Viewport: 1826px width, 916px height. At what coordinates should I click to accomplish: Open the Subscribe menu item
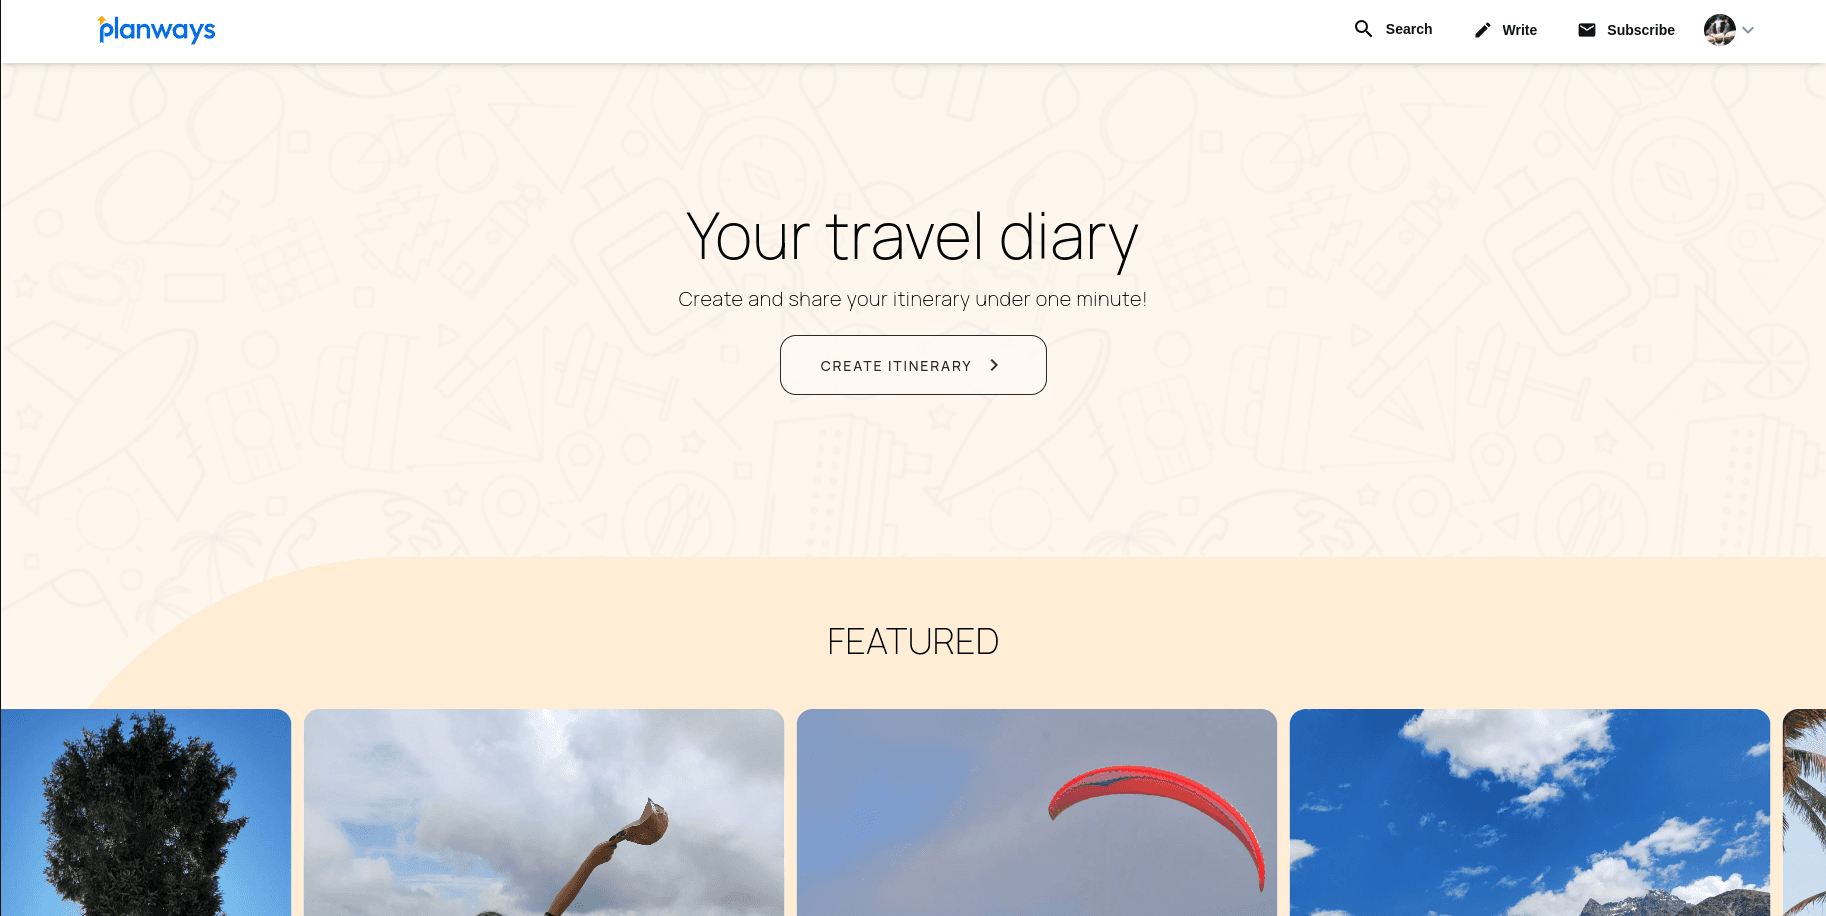coord(1626,30)
